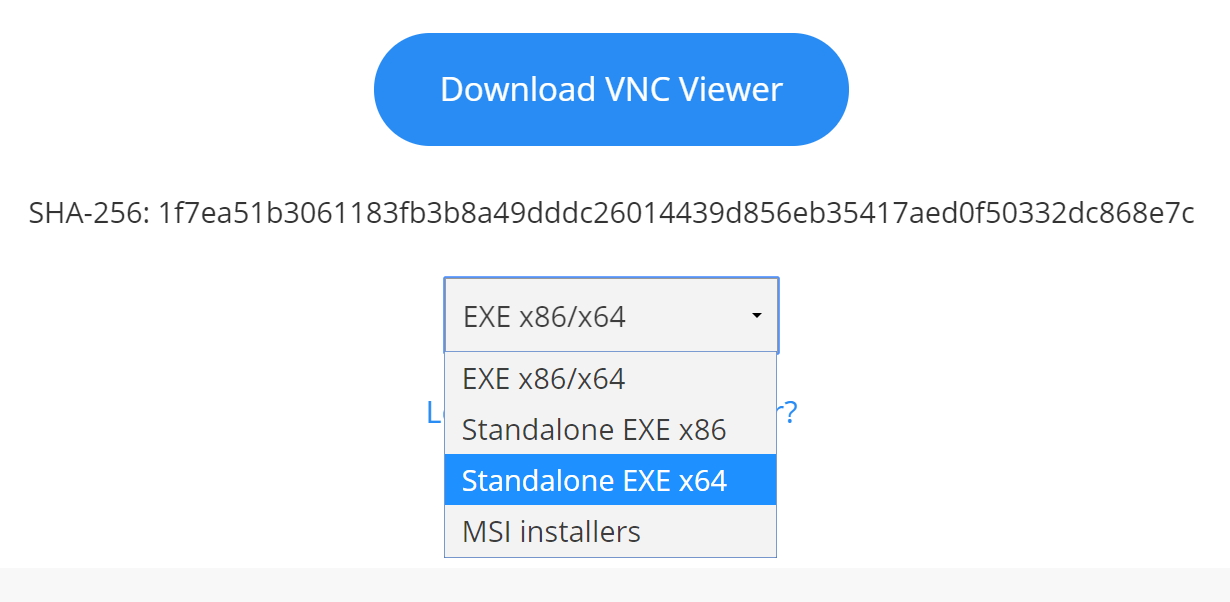Viewport: 1230px width, 602px height.
Task: Click the collapsed dropdown to close the list
Action: pos(610,313)
